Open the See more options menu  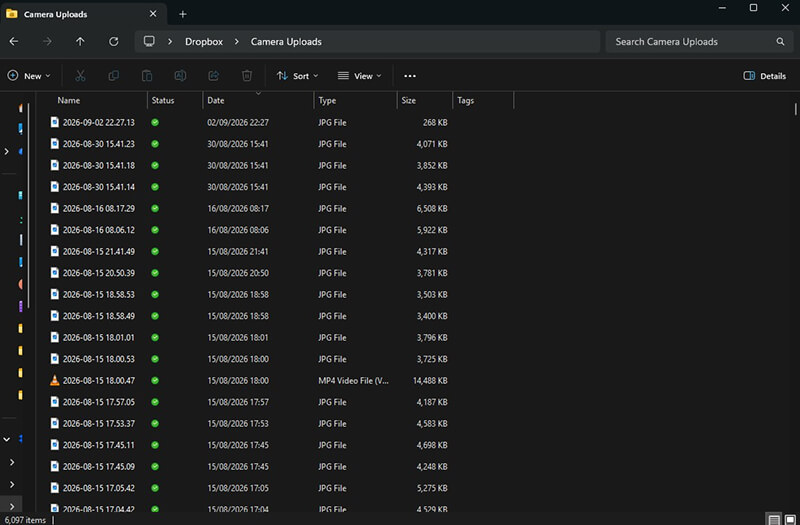point(410,76)
